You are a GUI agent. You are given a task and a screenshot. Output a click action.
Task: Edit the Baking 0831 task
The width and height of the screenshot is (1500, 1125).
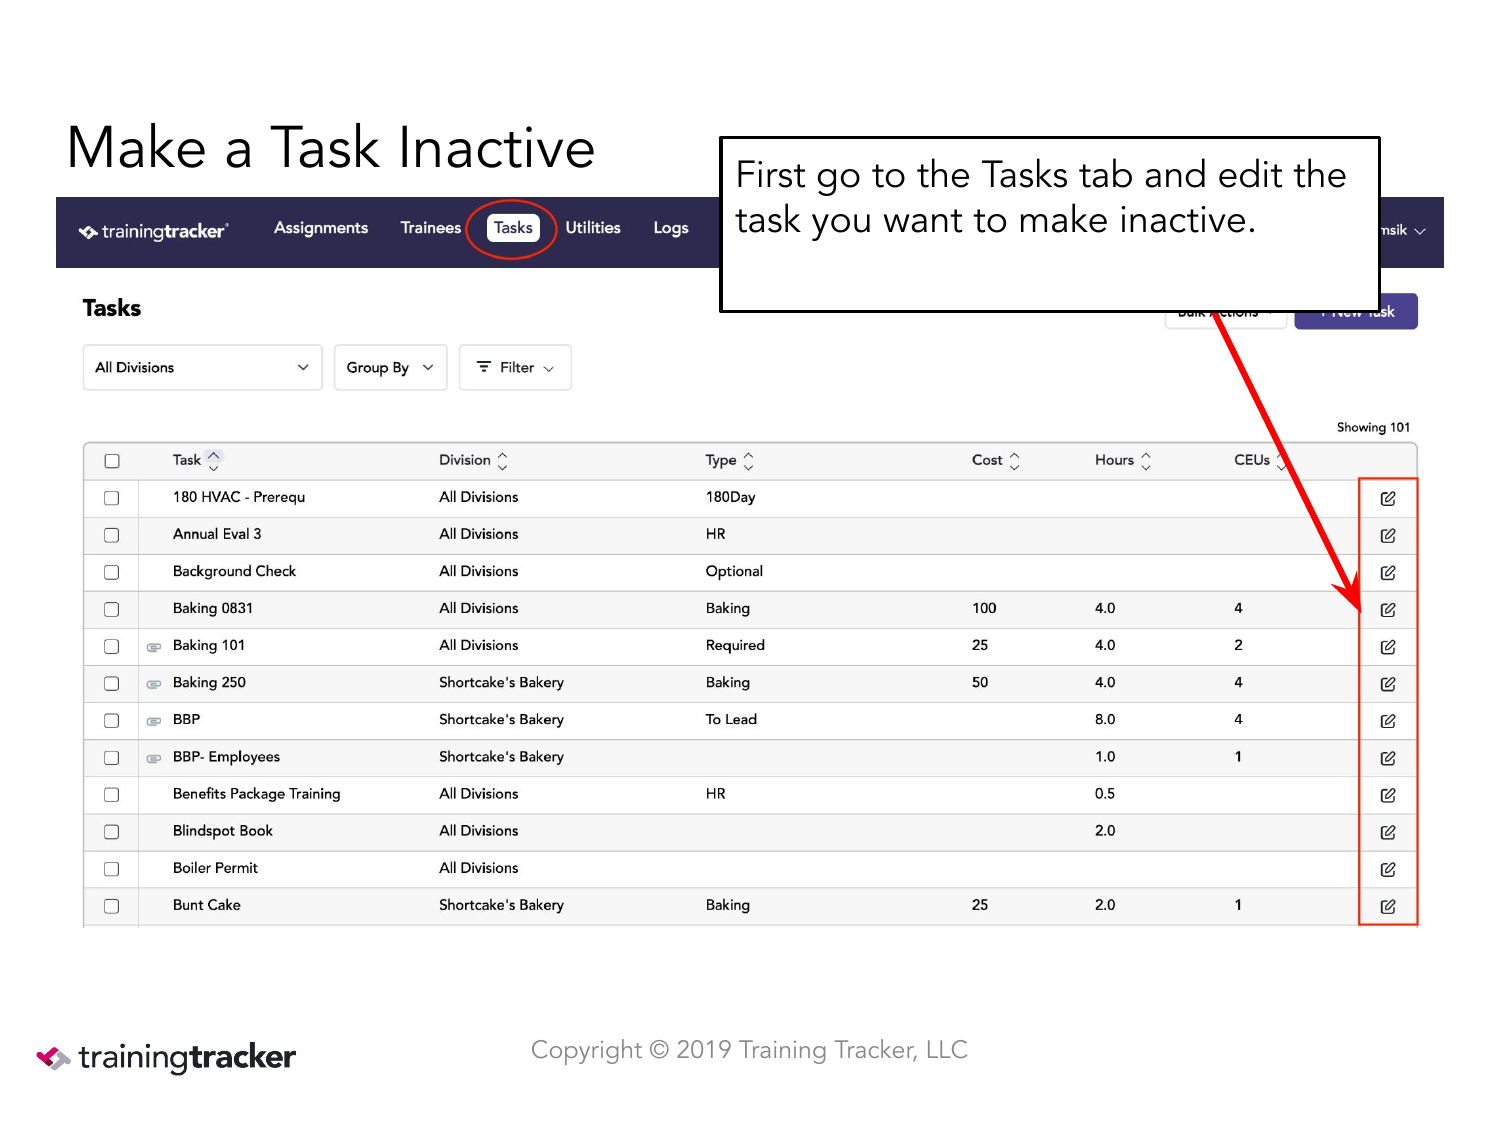coord(1388,609)
